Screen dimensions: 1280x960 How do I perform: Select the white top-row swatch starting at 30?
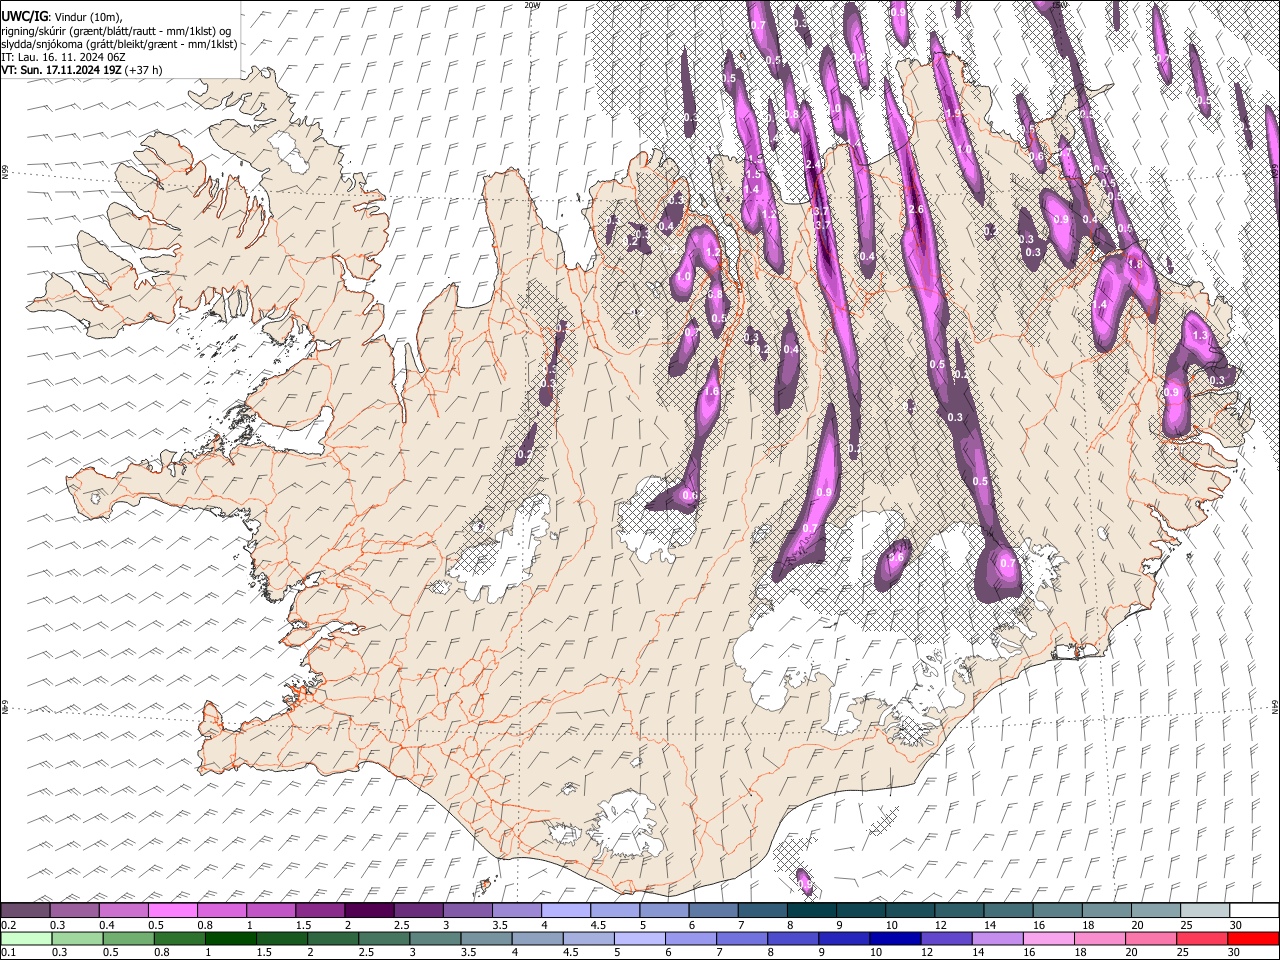tap(1252, 911)
